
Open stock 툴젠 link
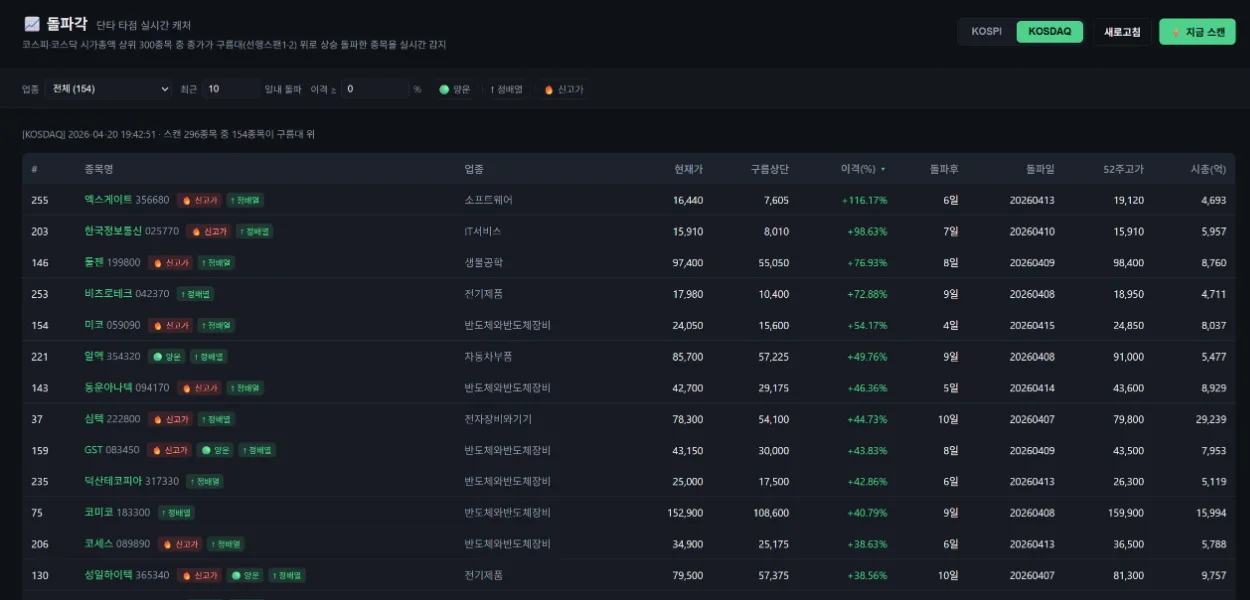(x=94, y=263)
